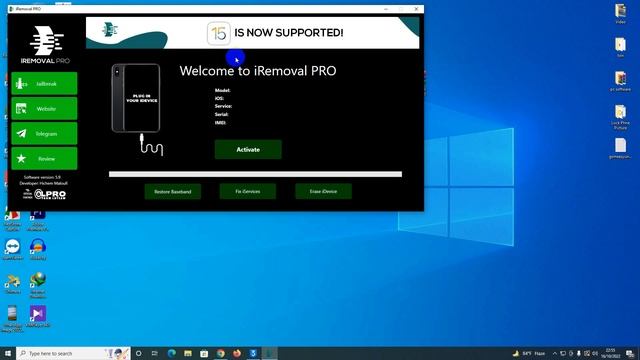The image size is (640, 360).
Task: Open the Telegram sidebar button
Action: click(x=44, y=133)
